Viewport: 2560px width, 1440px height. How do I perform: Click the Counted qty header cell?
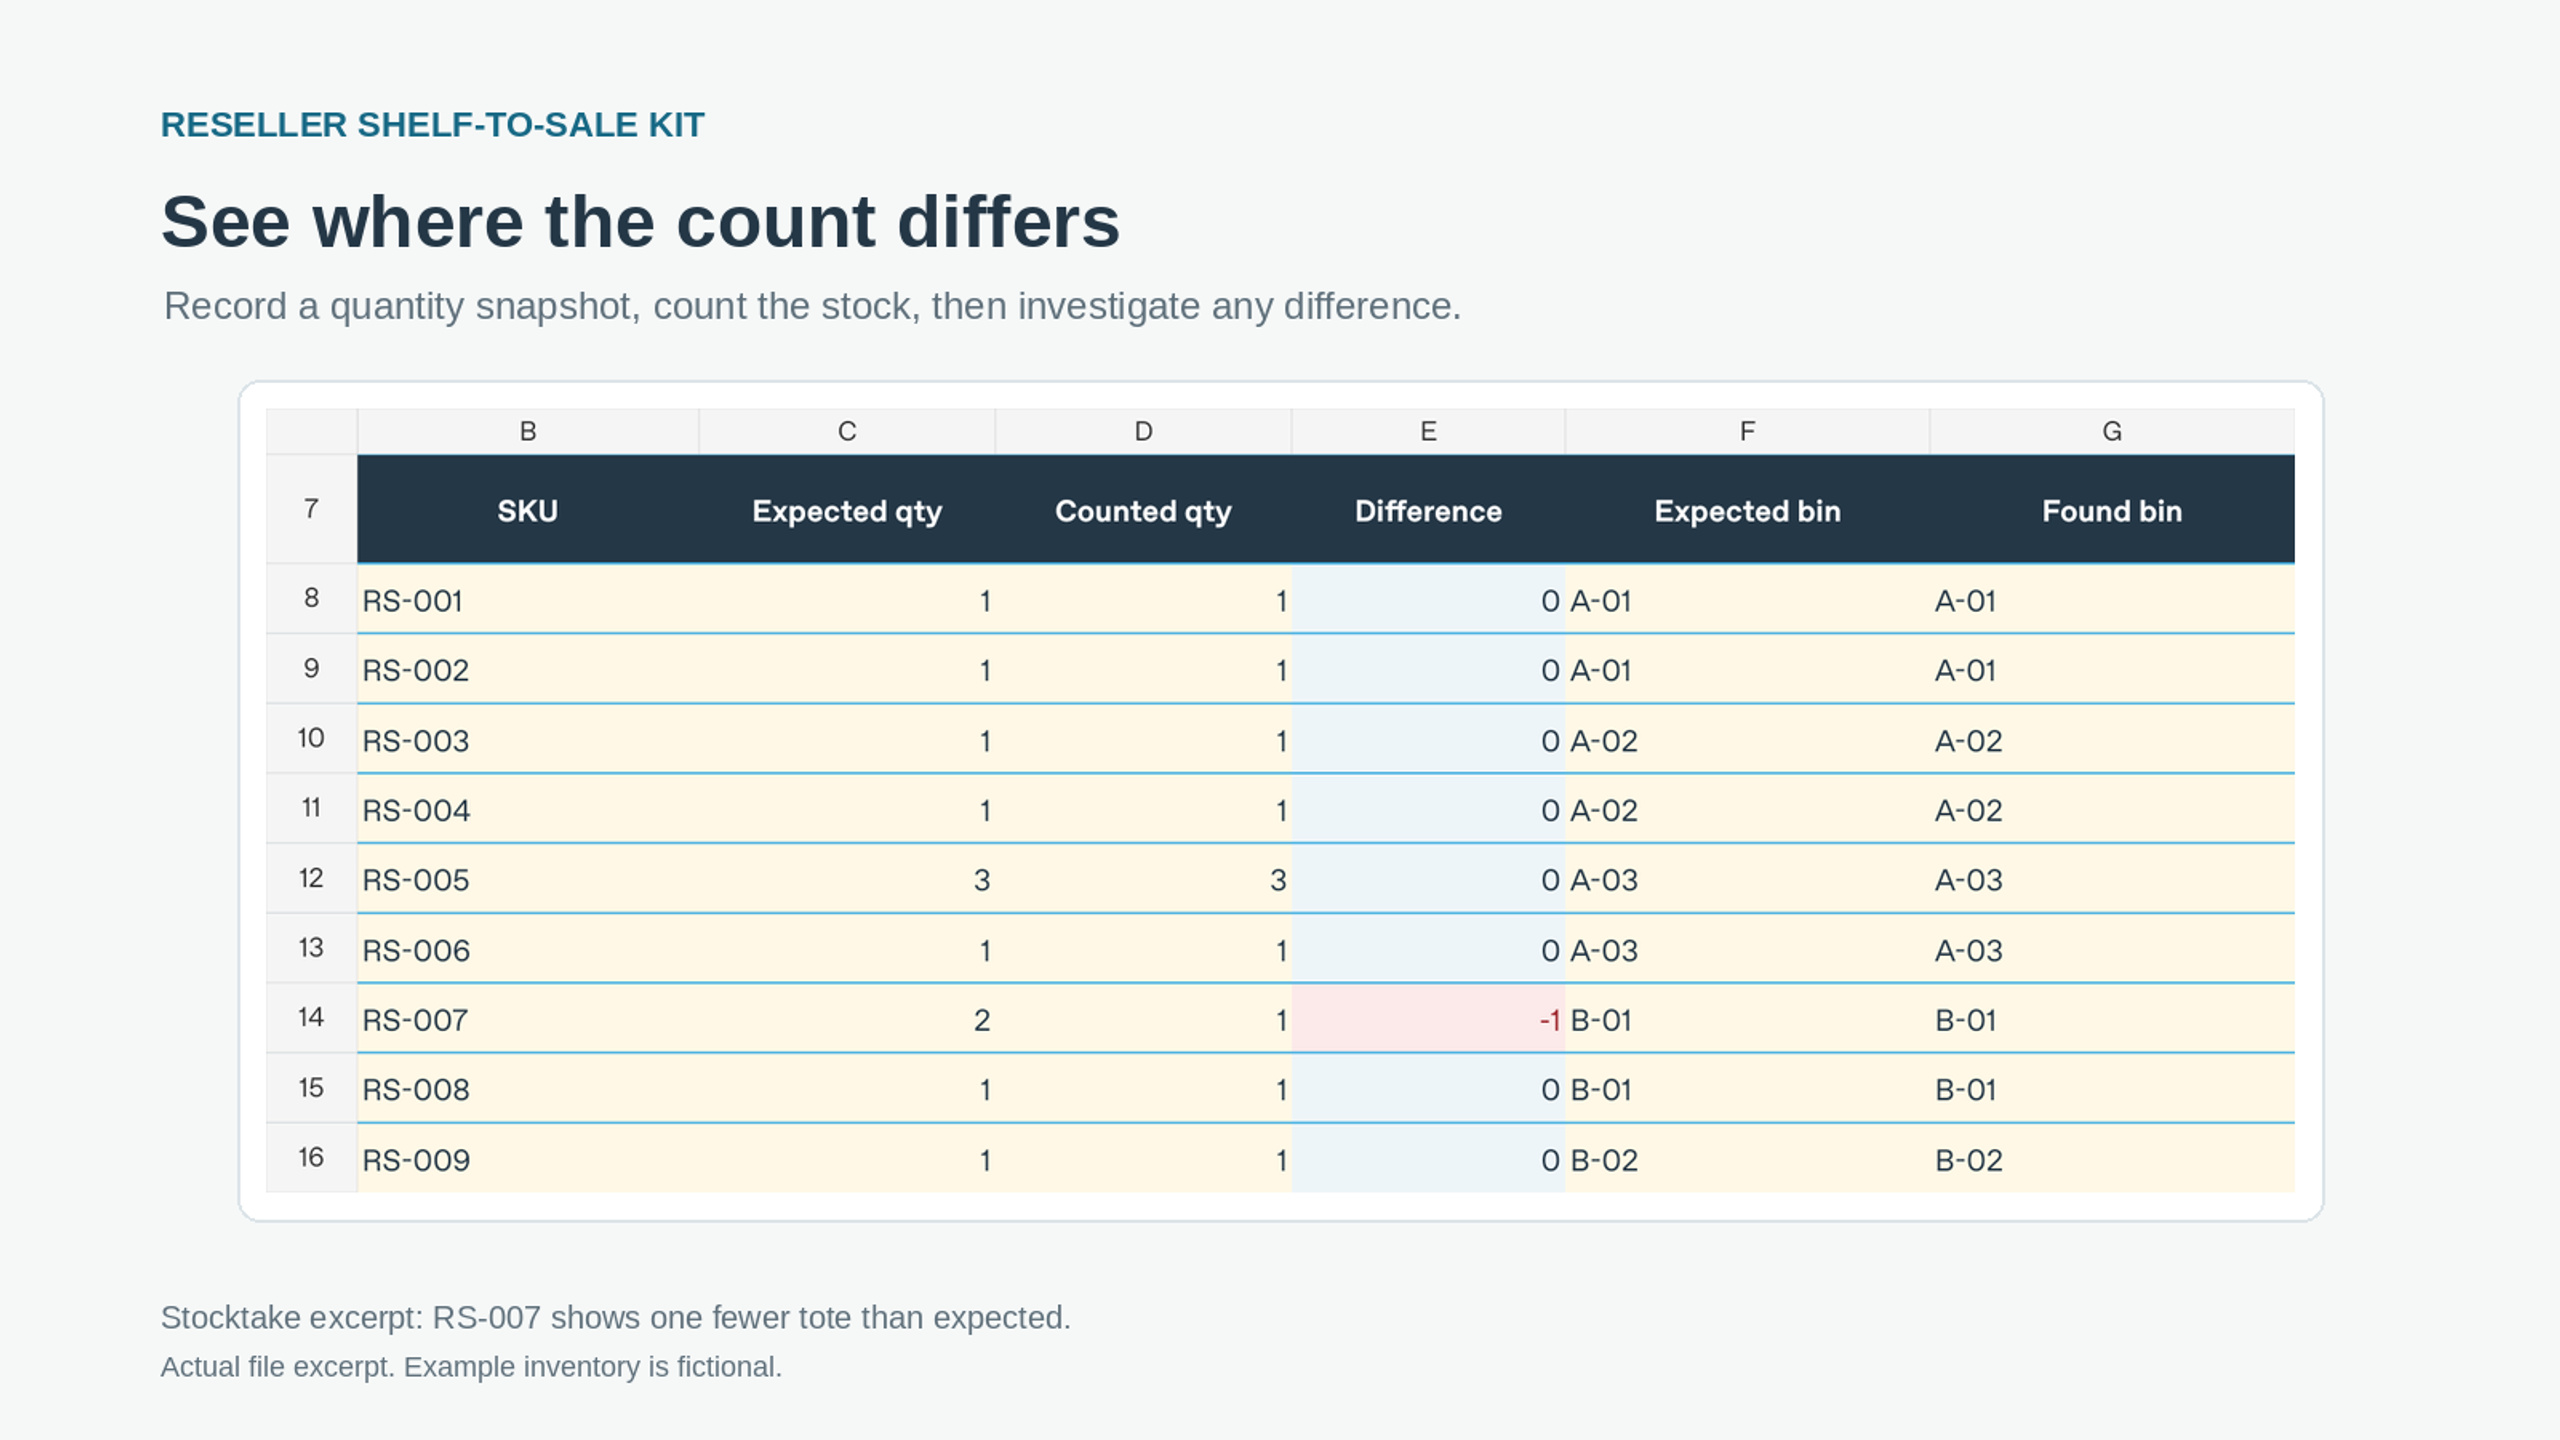click(1143, 510)
